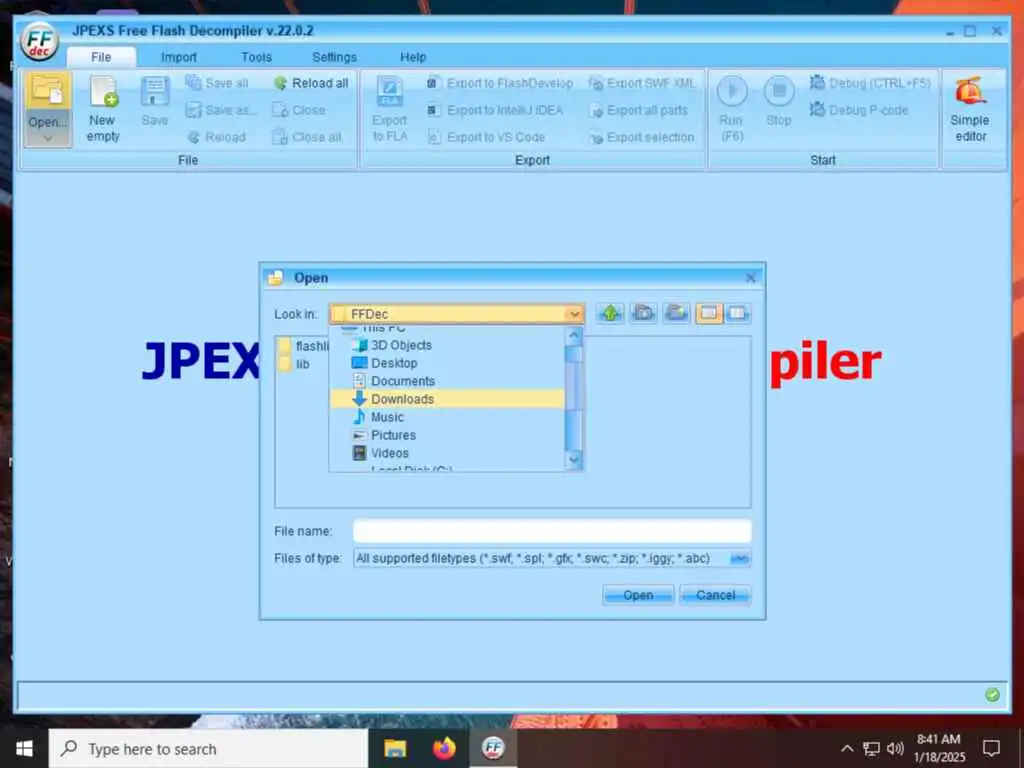The height and width of the screenshot is (768, 1024).
Task: Open the network icon in system tray
Action: 871,748
